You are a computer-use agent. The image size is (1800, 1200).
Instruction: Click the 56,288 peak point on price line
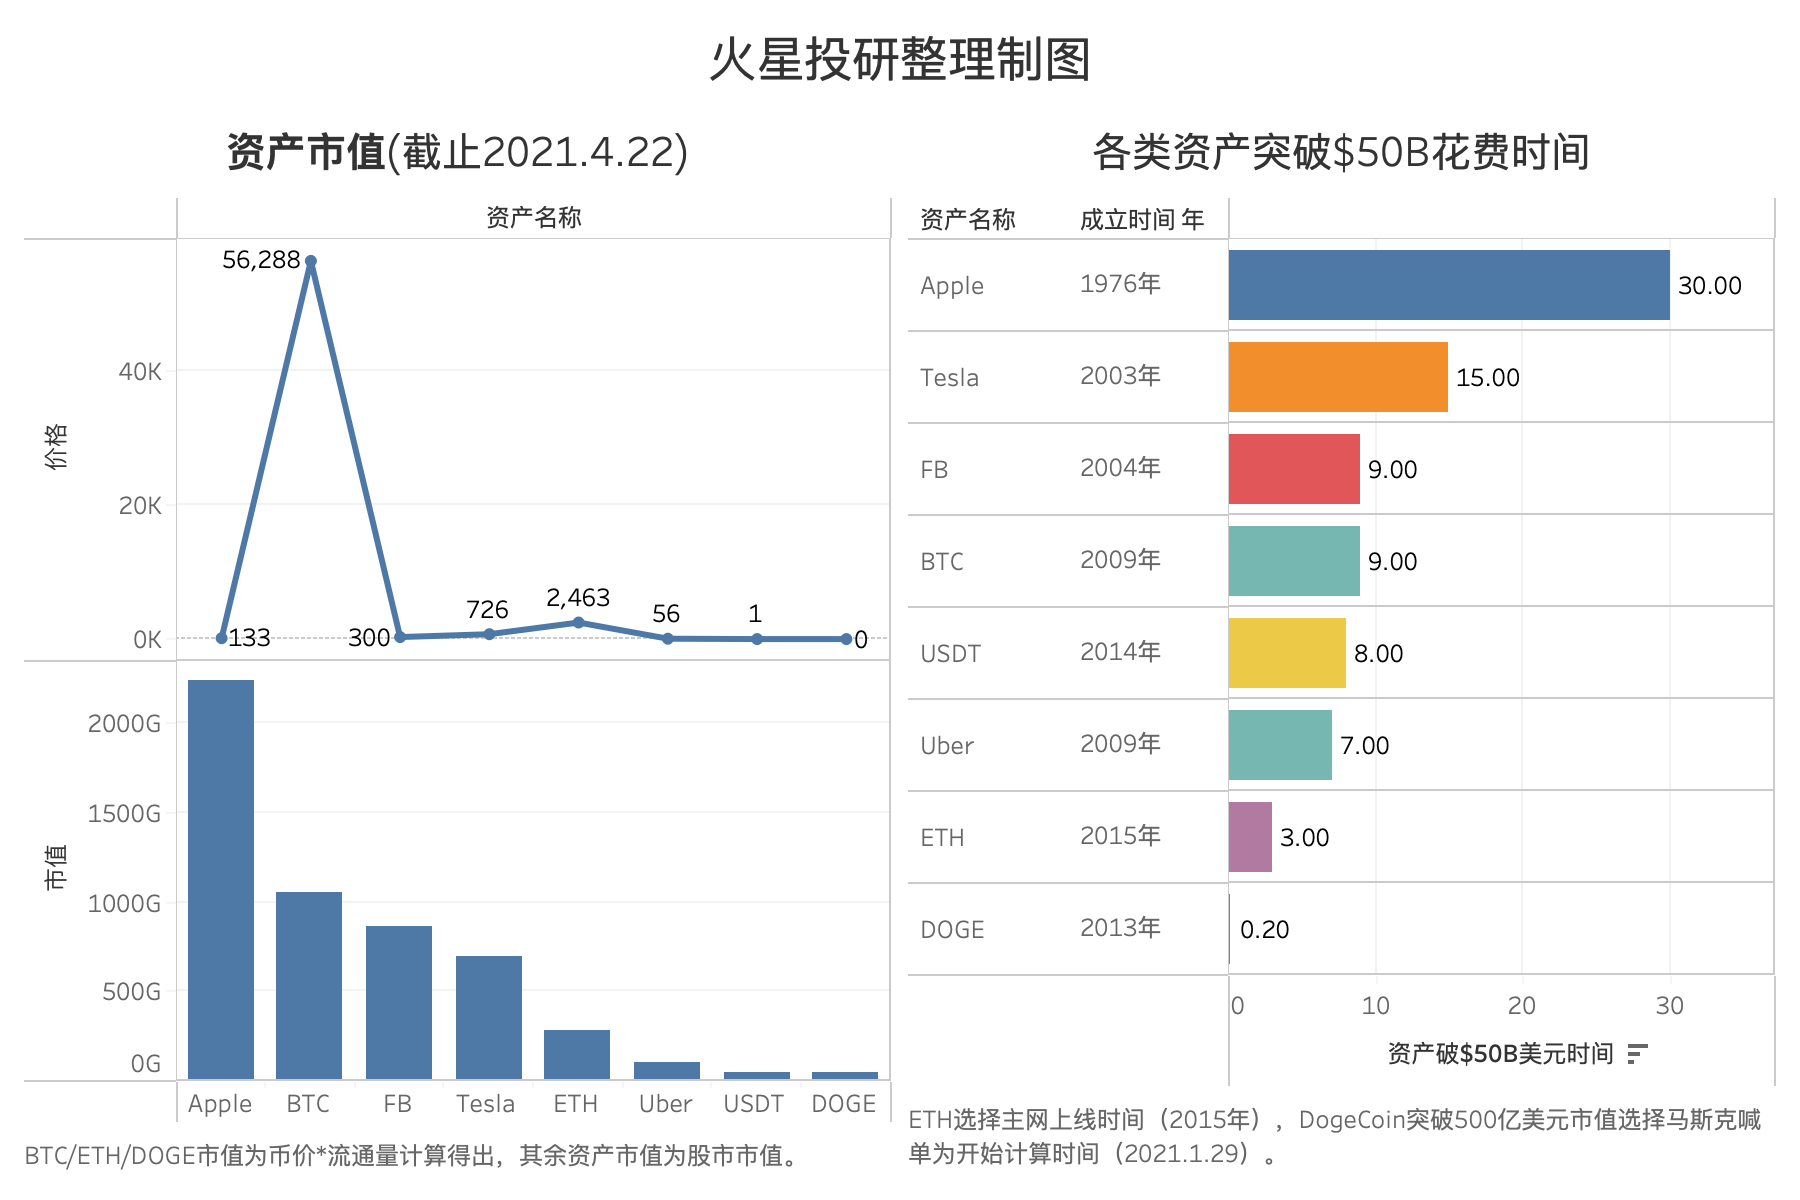(311, 261)
